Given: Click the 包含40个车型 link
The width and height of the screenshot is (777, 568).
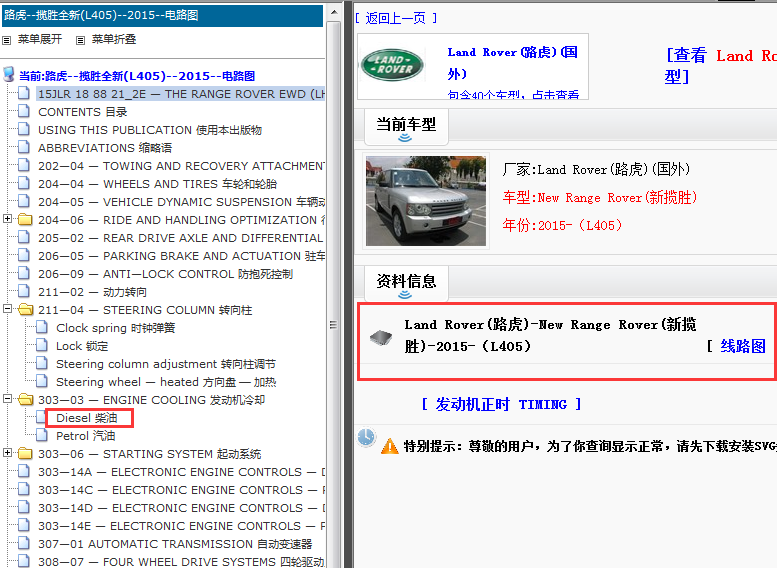Looking at the screenshot, I should click(x=513, y=95).
